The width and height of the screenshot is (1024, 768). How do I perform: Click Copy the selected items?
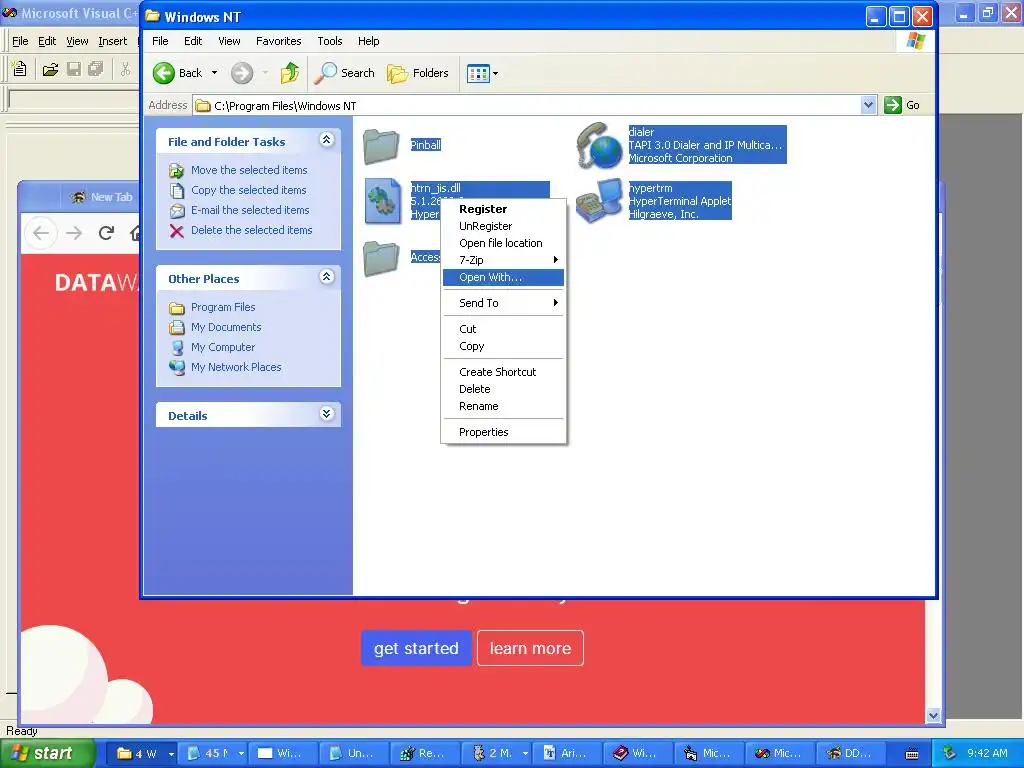click(248, 190)
